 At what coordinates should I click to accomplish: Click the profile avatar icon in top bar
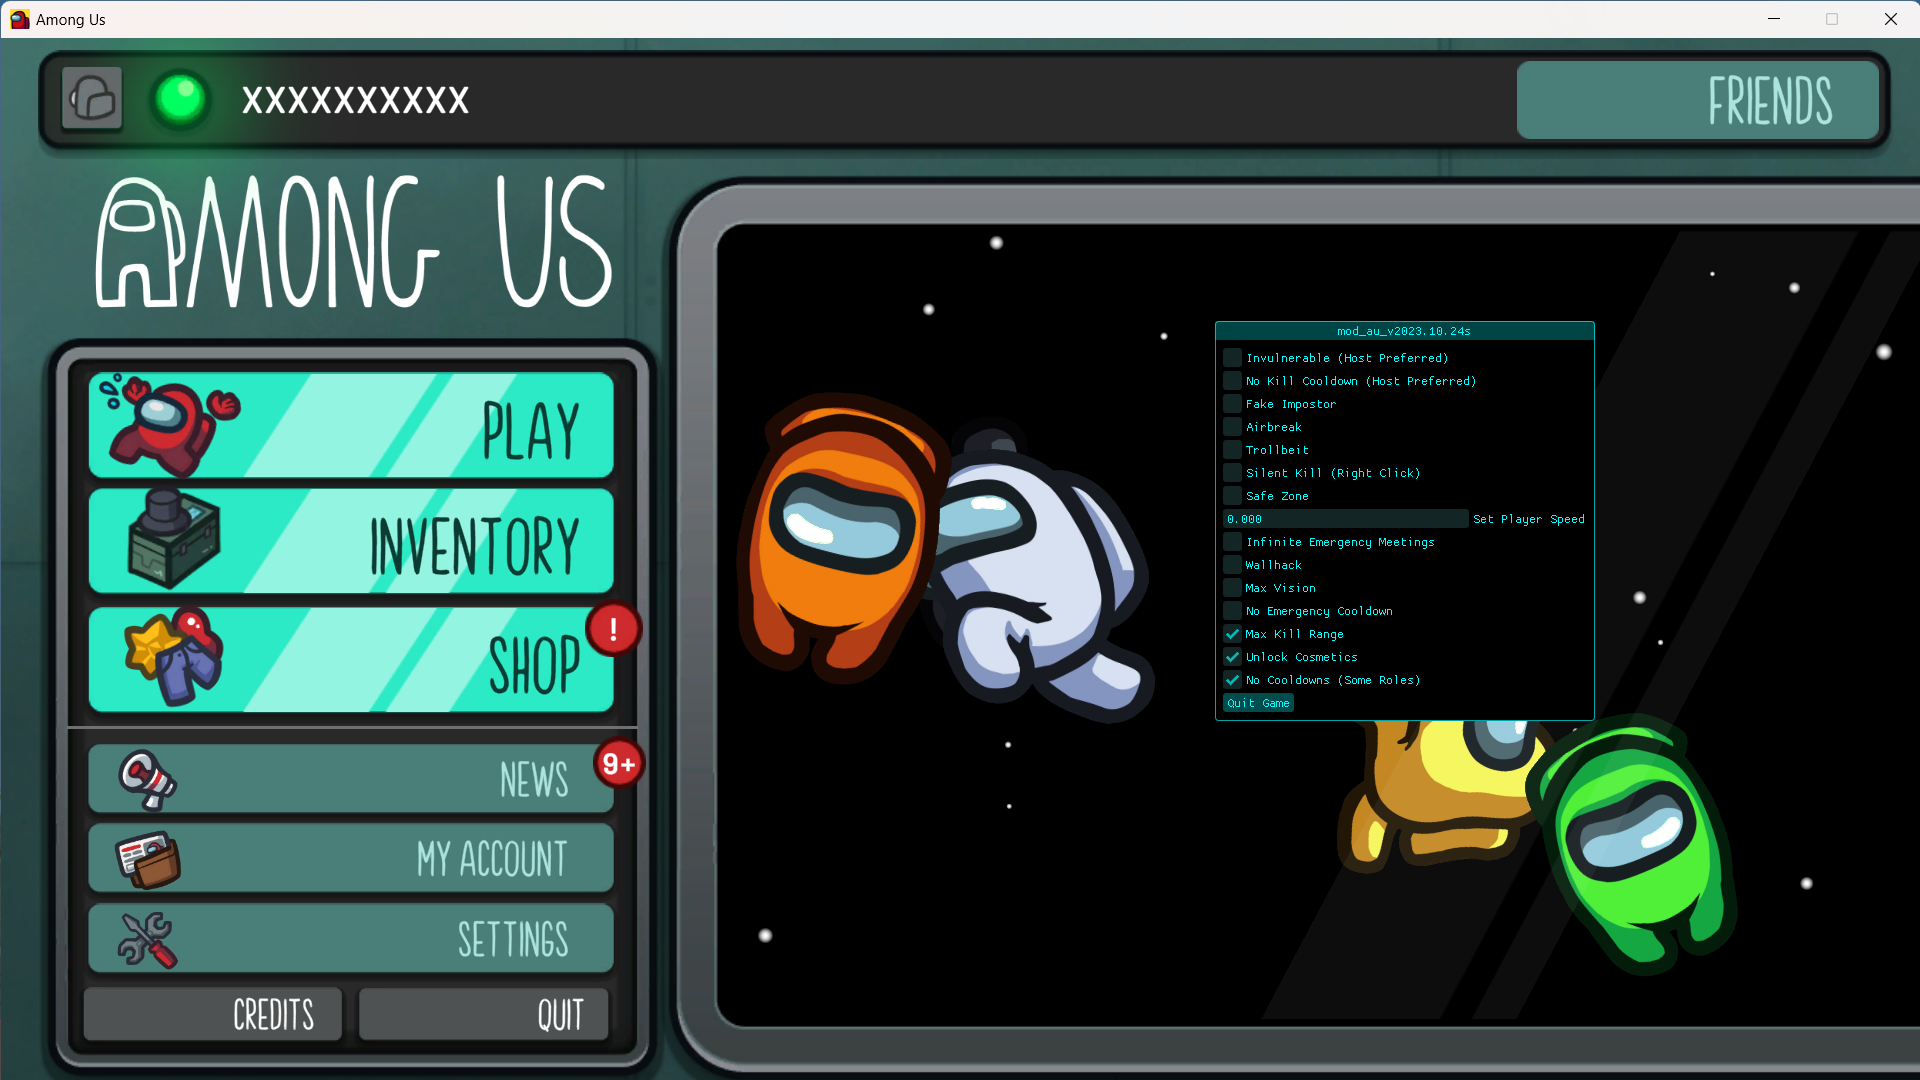pyautogui.click(x=92, y=98)
